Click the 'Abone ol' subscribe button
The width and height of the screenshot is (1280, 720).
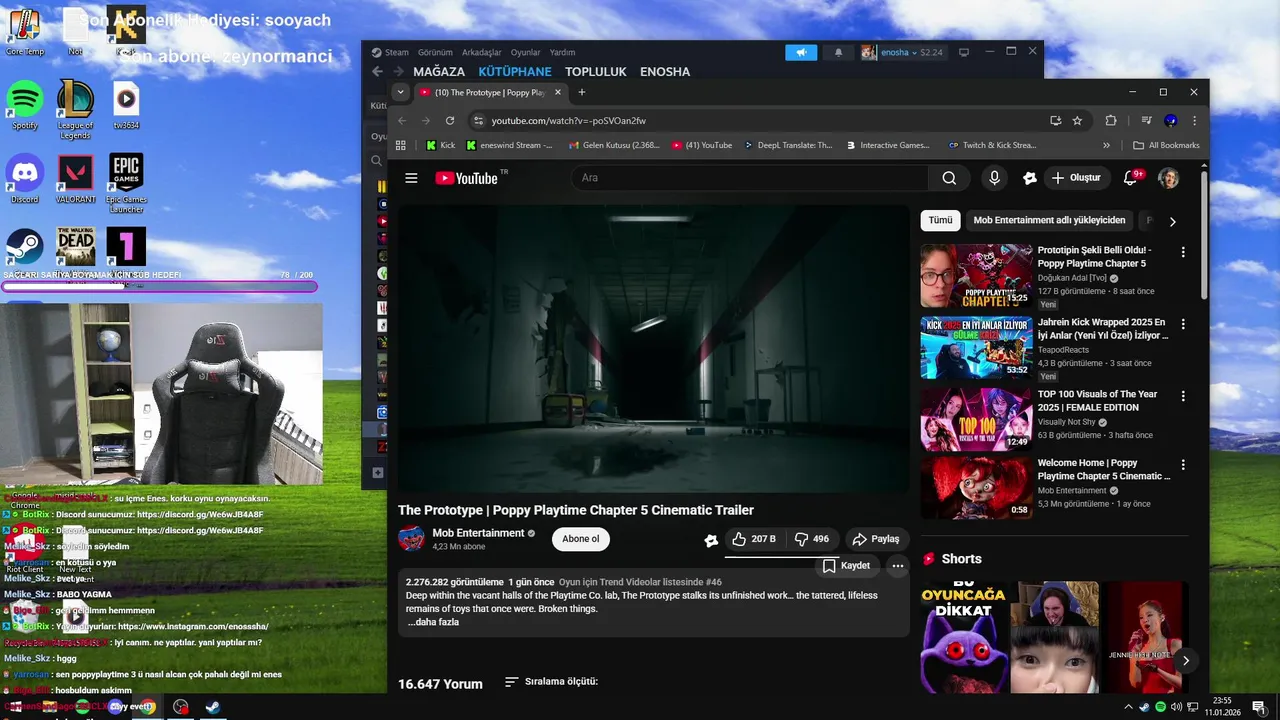coord(581,539)
